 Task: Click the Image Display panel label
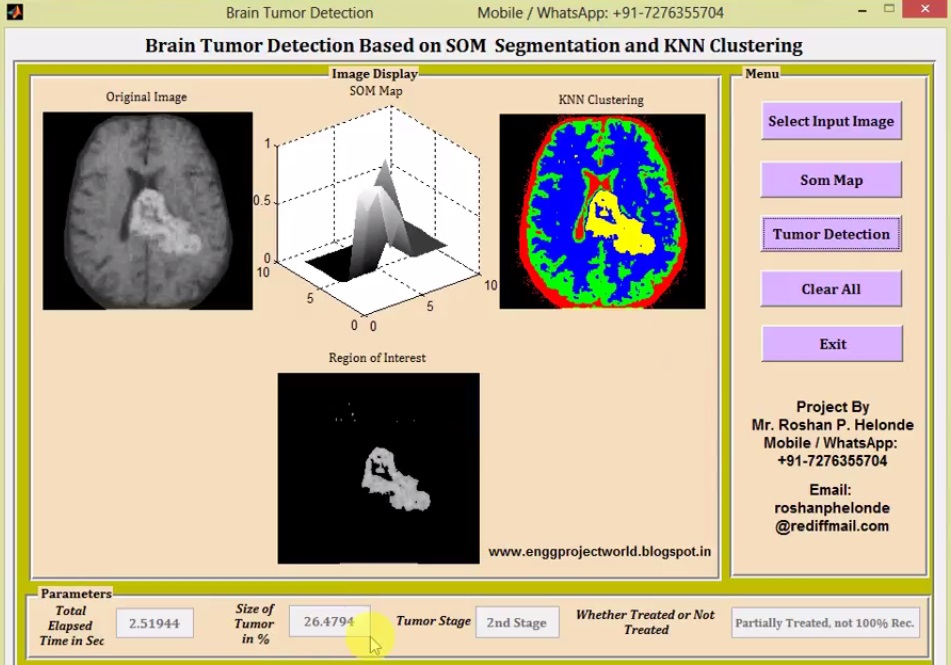click(373, 73)
